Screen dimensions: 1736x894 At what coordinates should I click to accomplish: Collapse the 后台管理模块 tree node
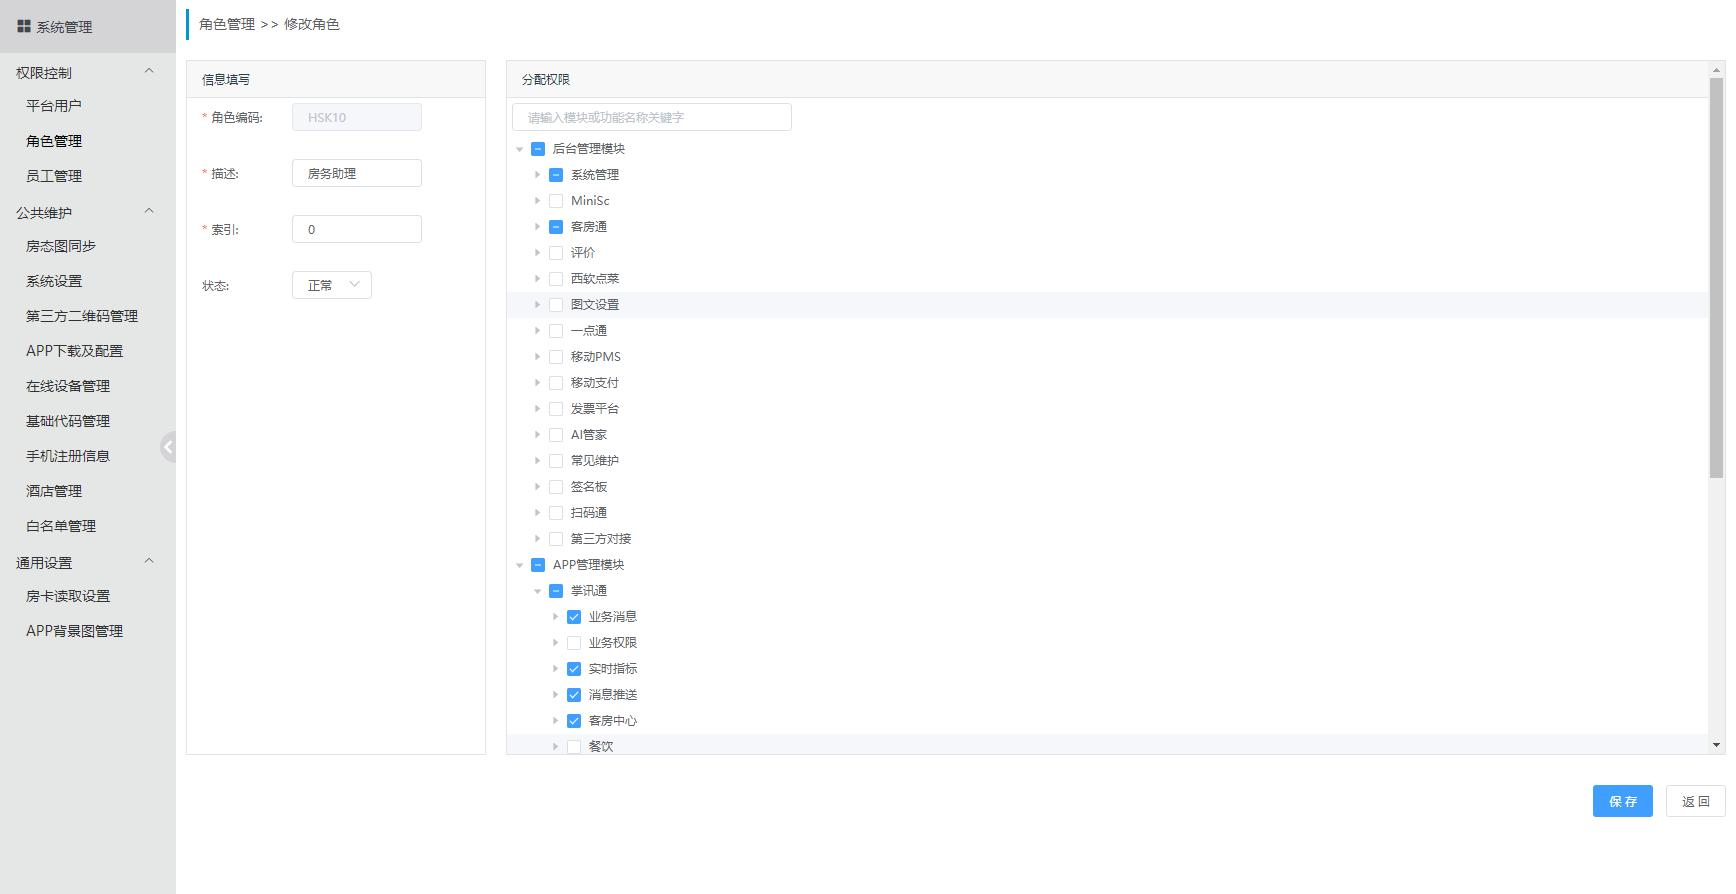point(520,149)
